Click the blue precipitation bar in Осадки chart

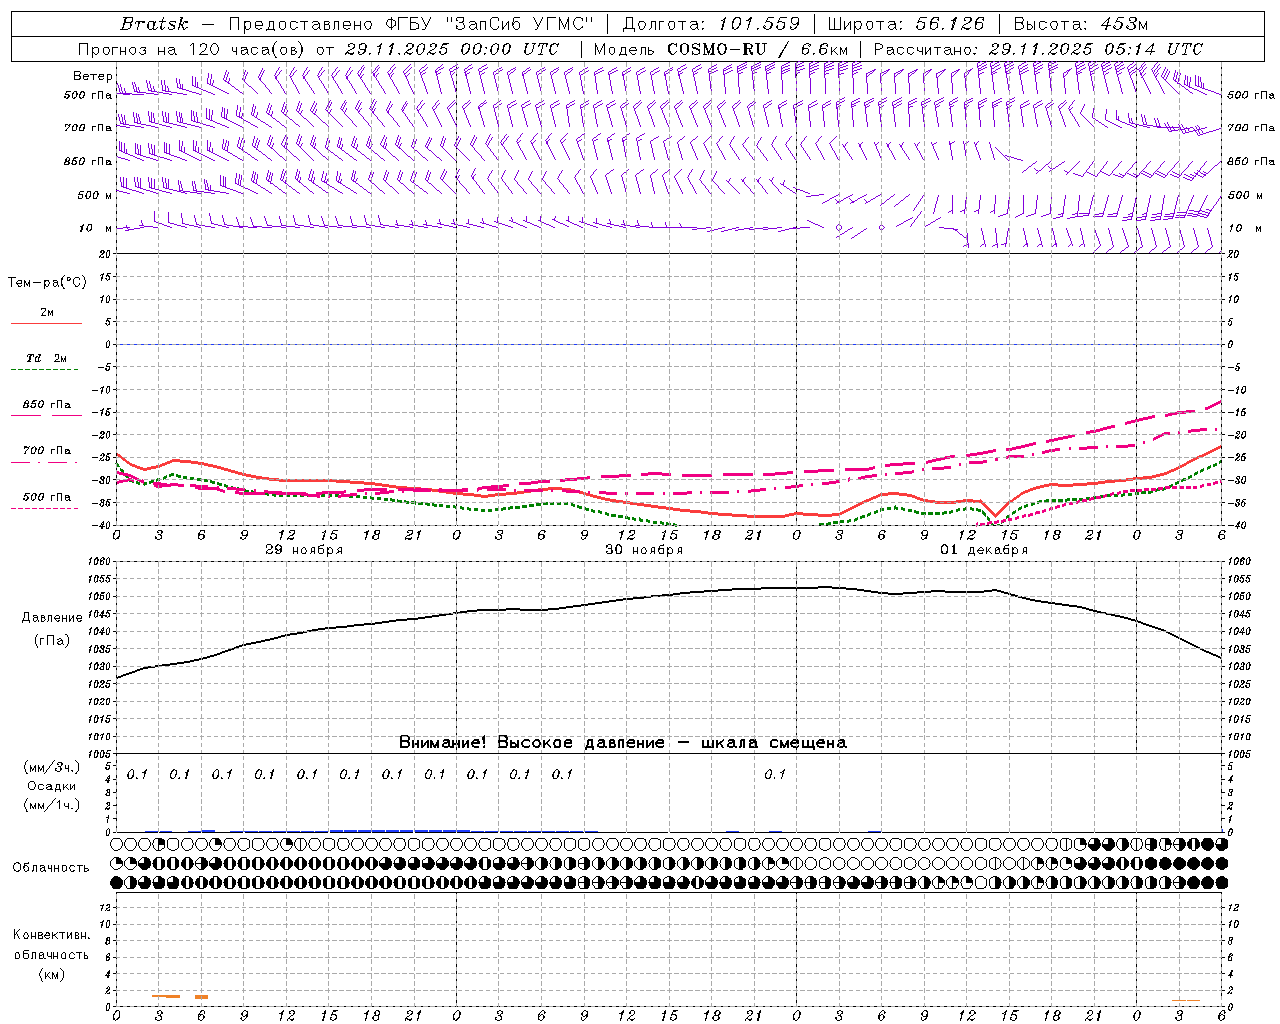(400, 830)
